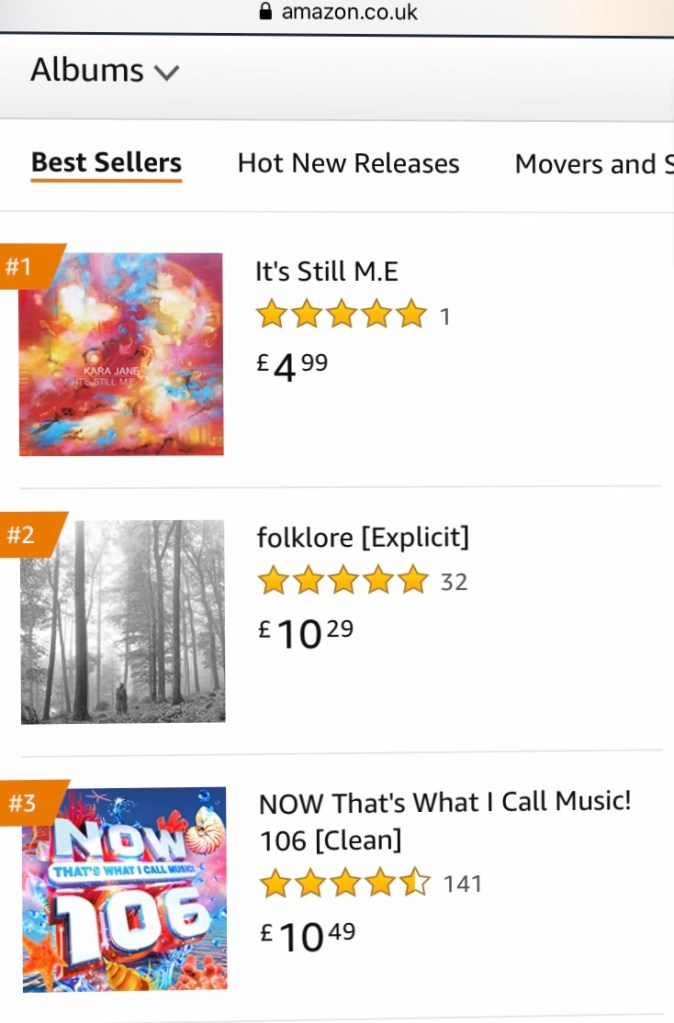The height and width of the screenshot is (1023, 674).
Task: Tap the folklore star rating icons
Action: coord(343,581)
